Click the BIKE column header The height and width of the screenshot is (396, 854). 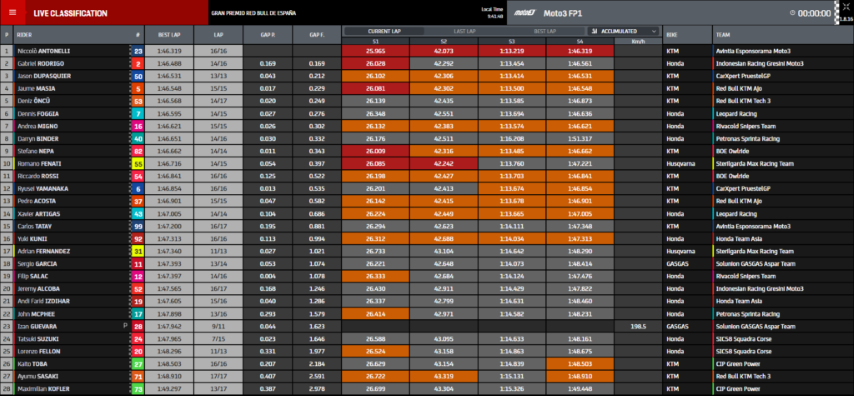pos(687,35)
